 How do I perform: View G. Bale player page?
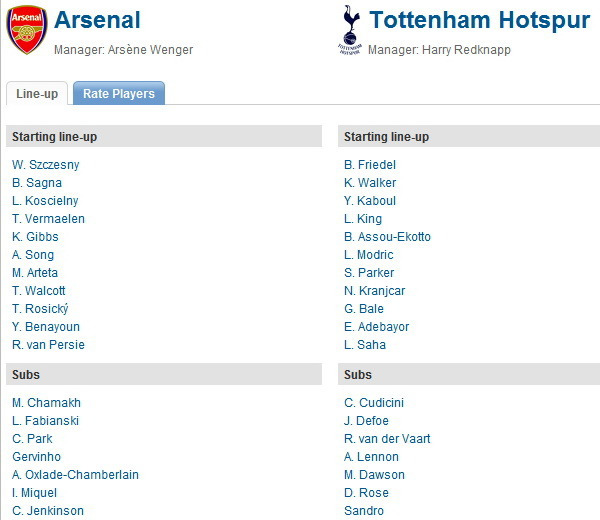364,309
